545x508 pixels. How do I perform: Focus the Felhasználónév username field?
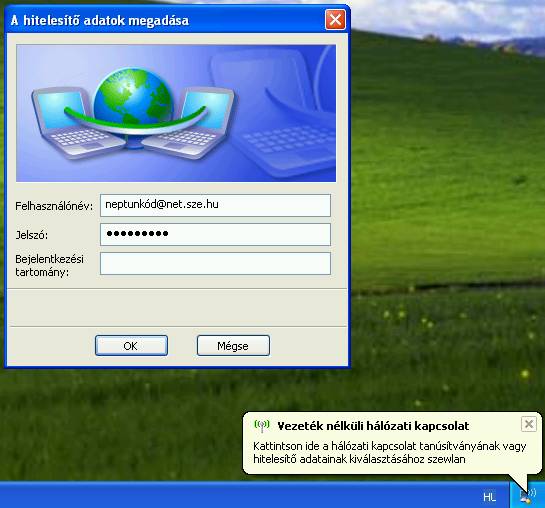tap(215, 205)
